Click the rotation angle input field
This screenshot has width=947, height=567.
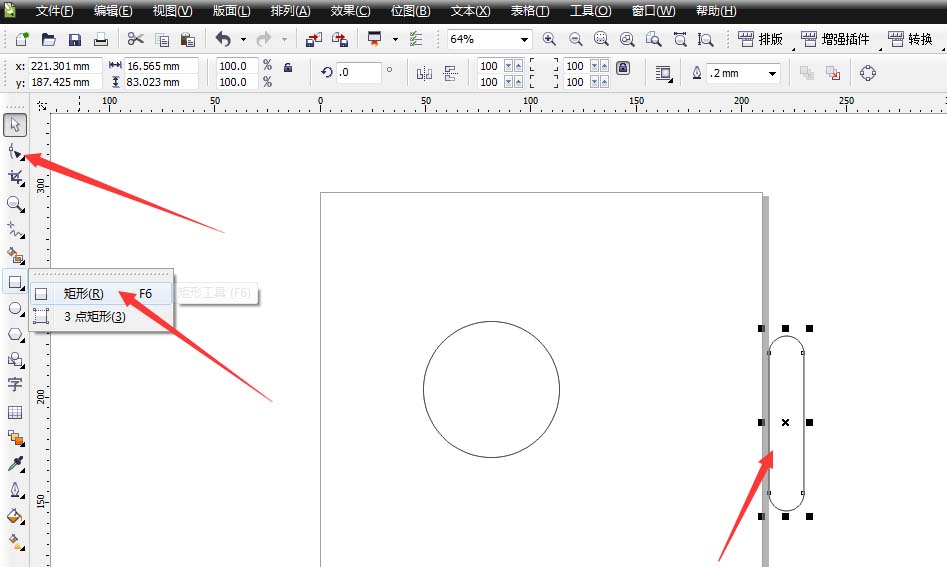point(357,74)
